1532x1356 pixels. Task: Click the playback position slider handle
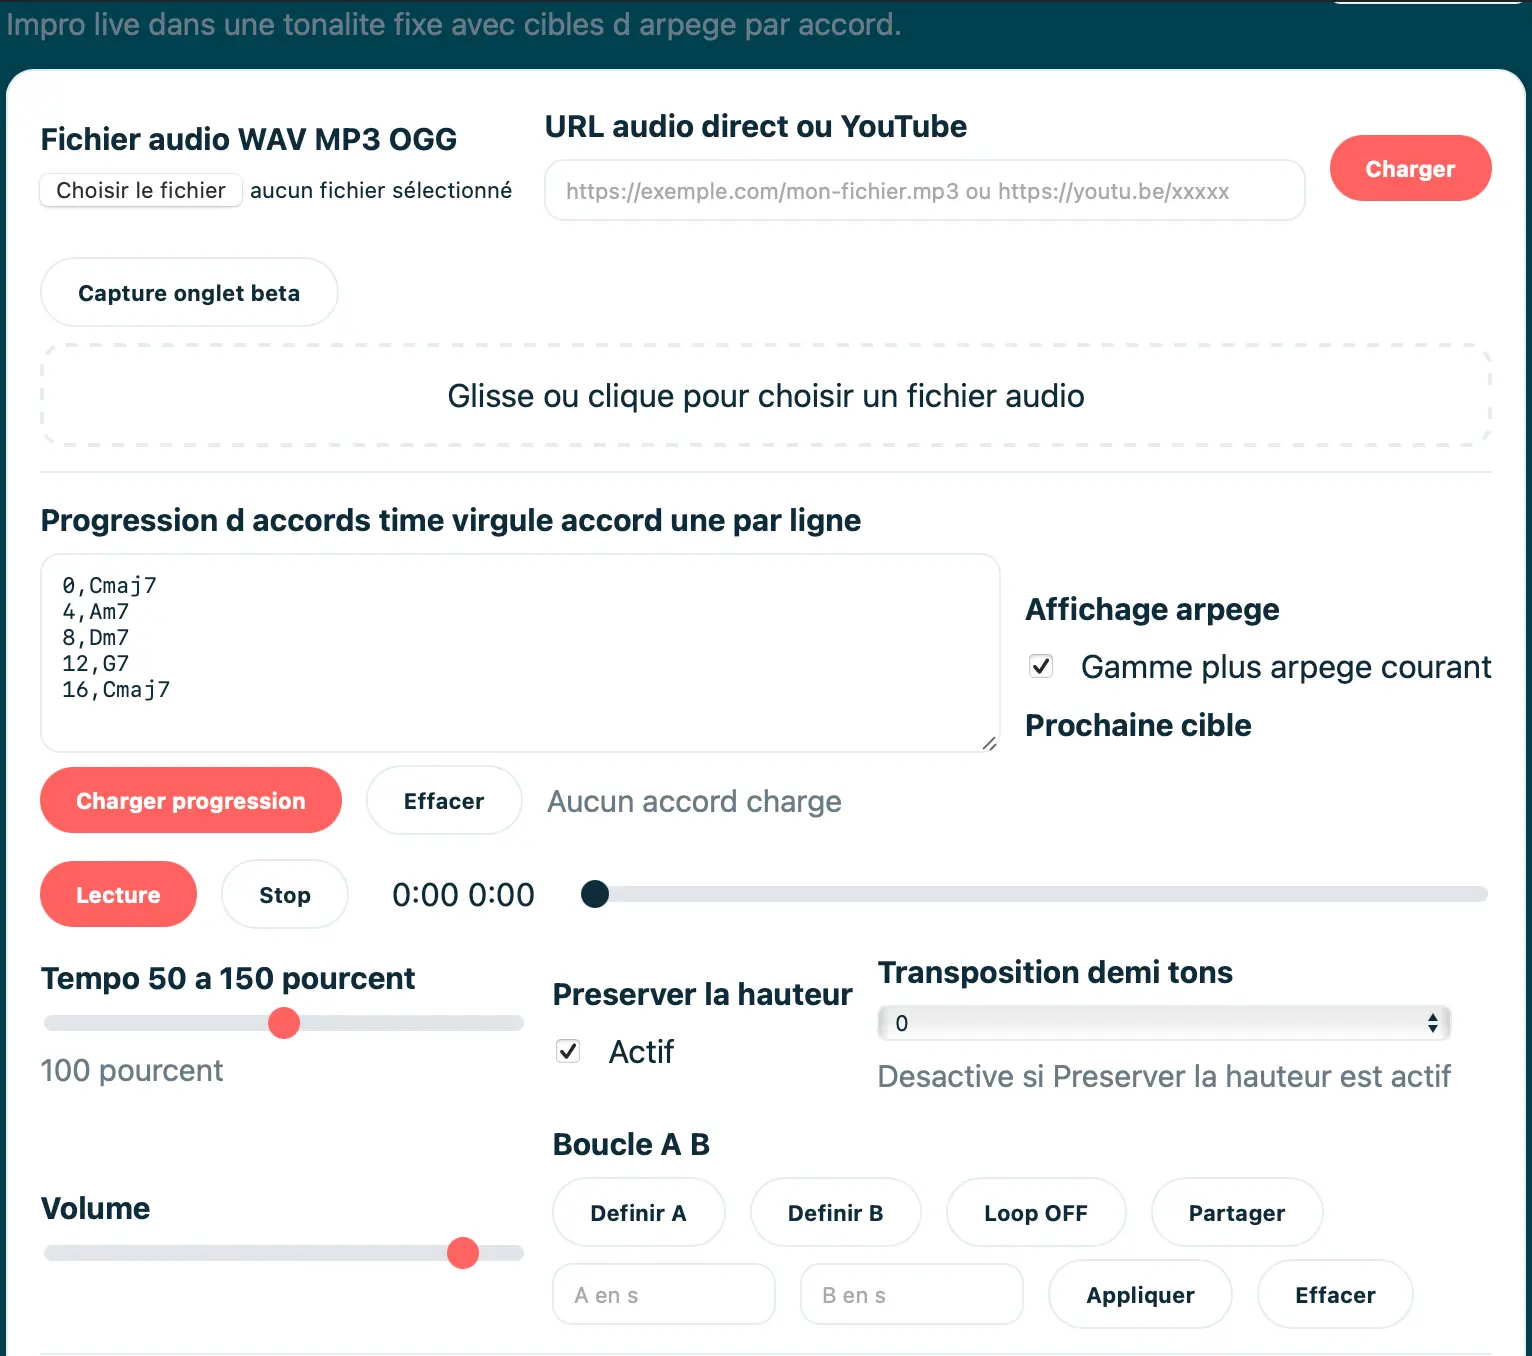click(595, 894)
